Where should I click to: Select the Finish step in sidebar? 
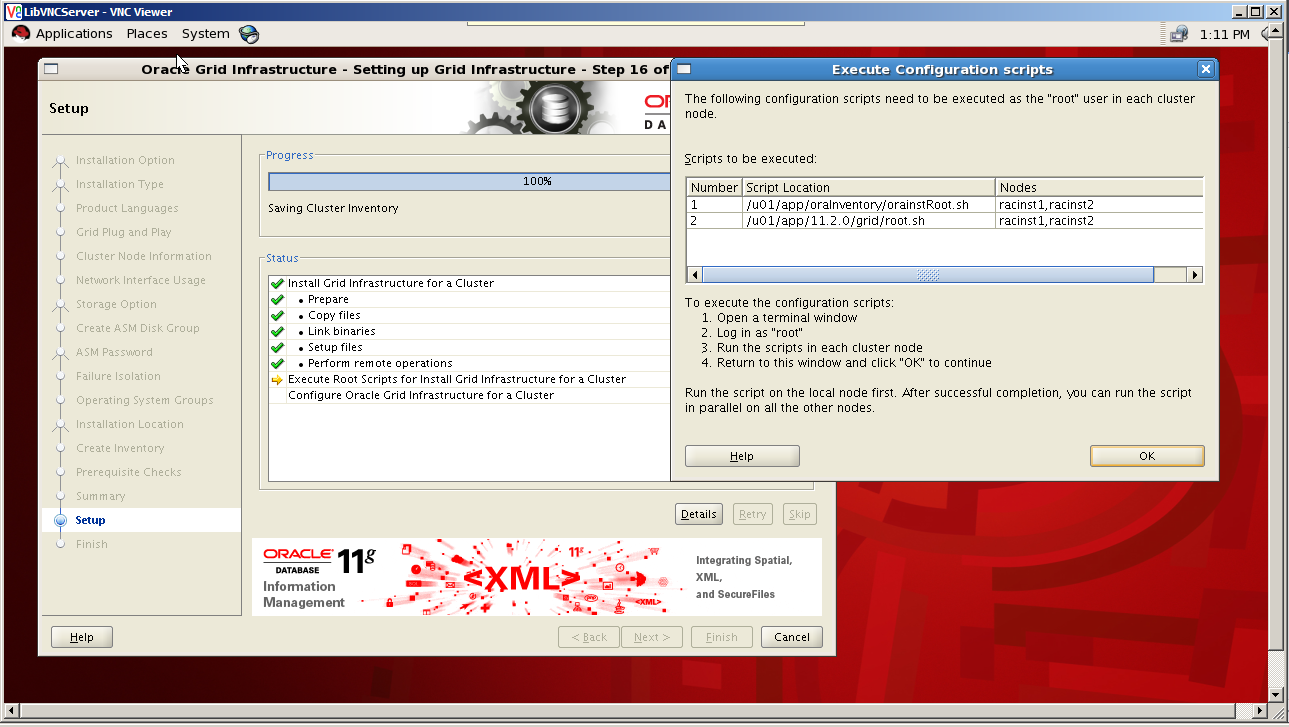click(x=92, y=544)
